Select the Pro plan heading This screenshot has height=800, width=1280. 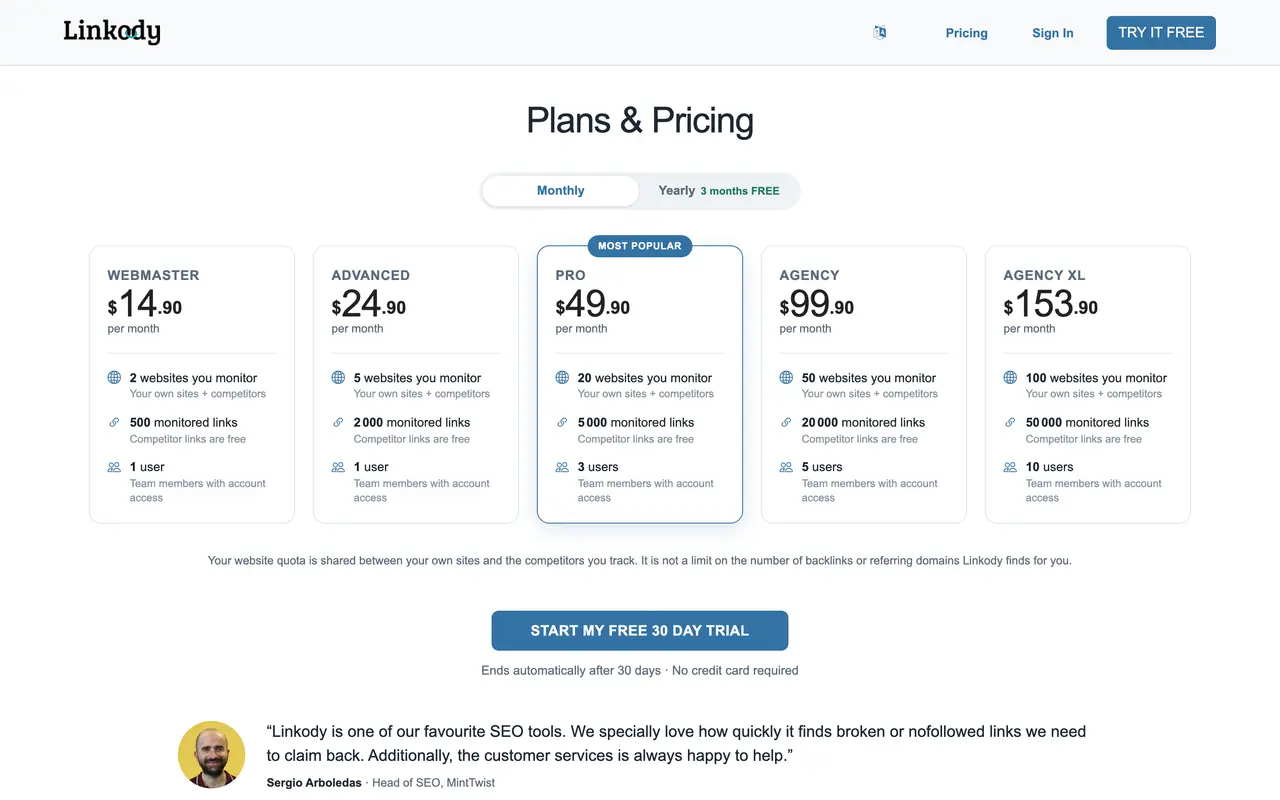click(x=570, y=275)
